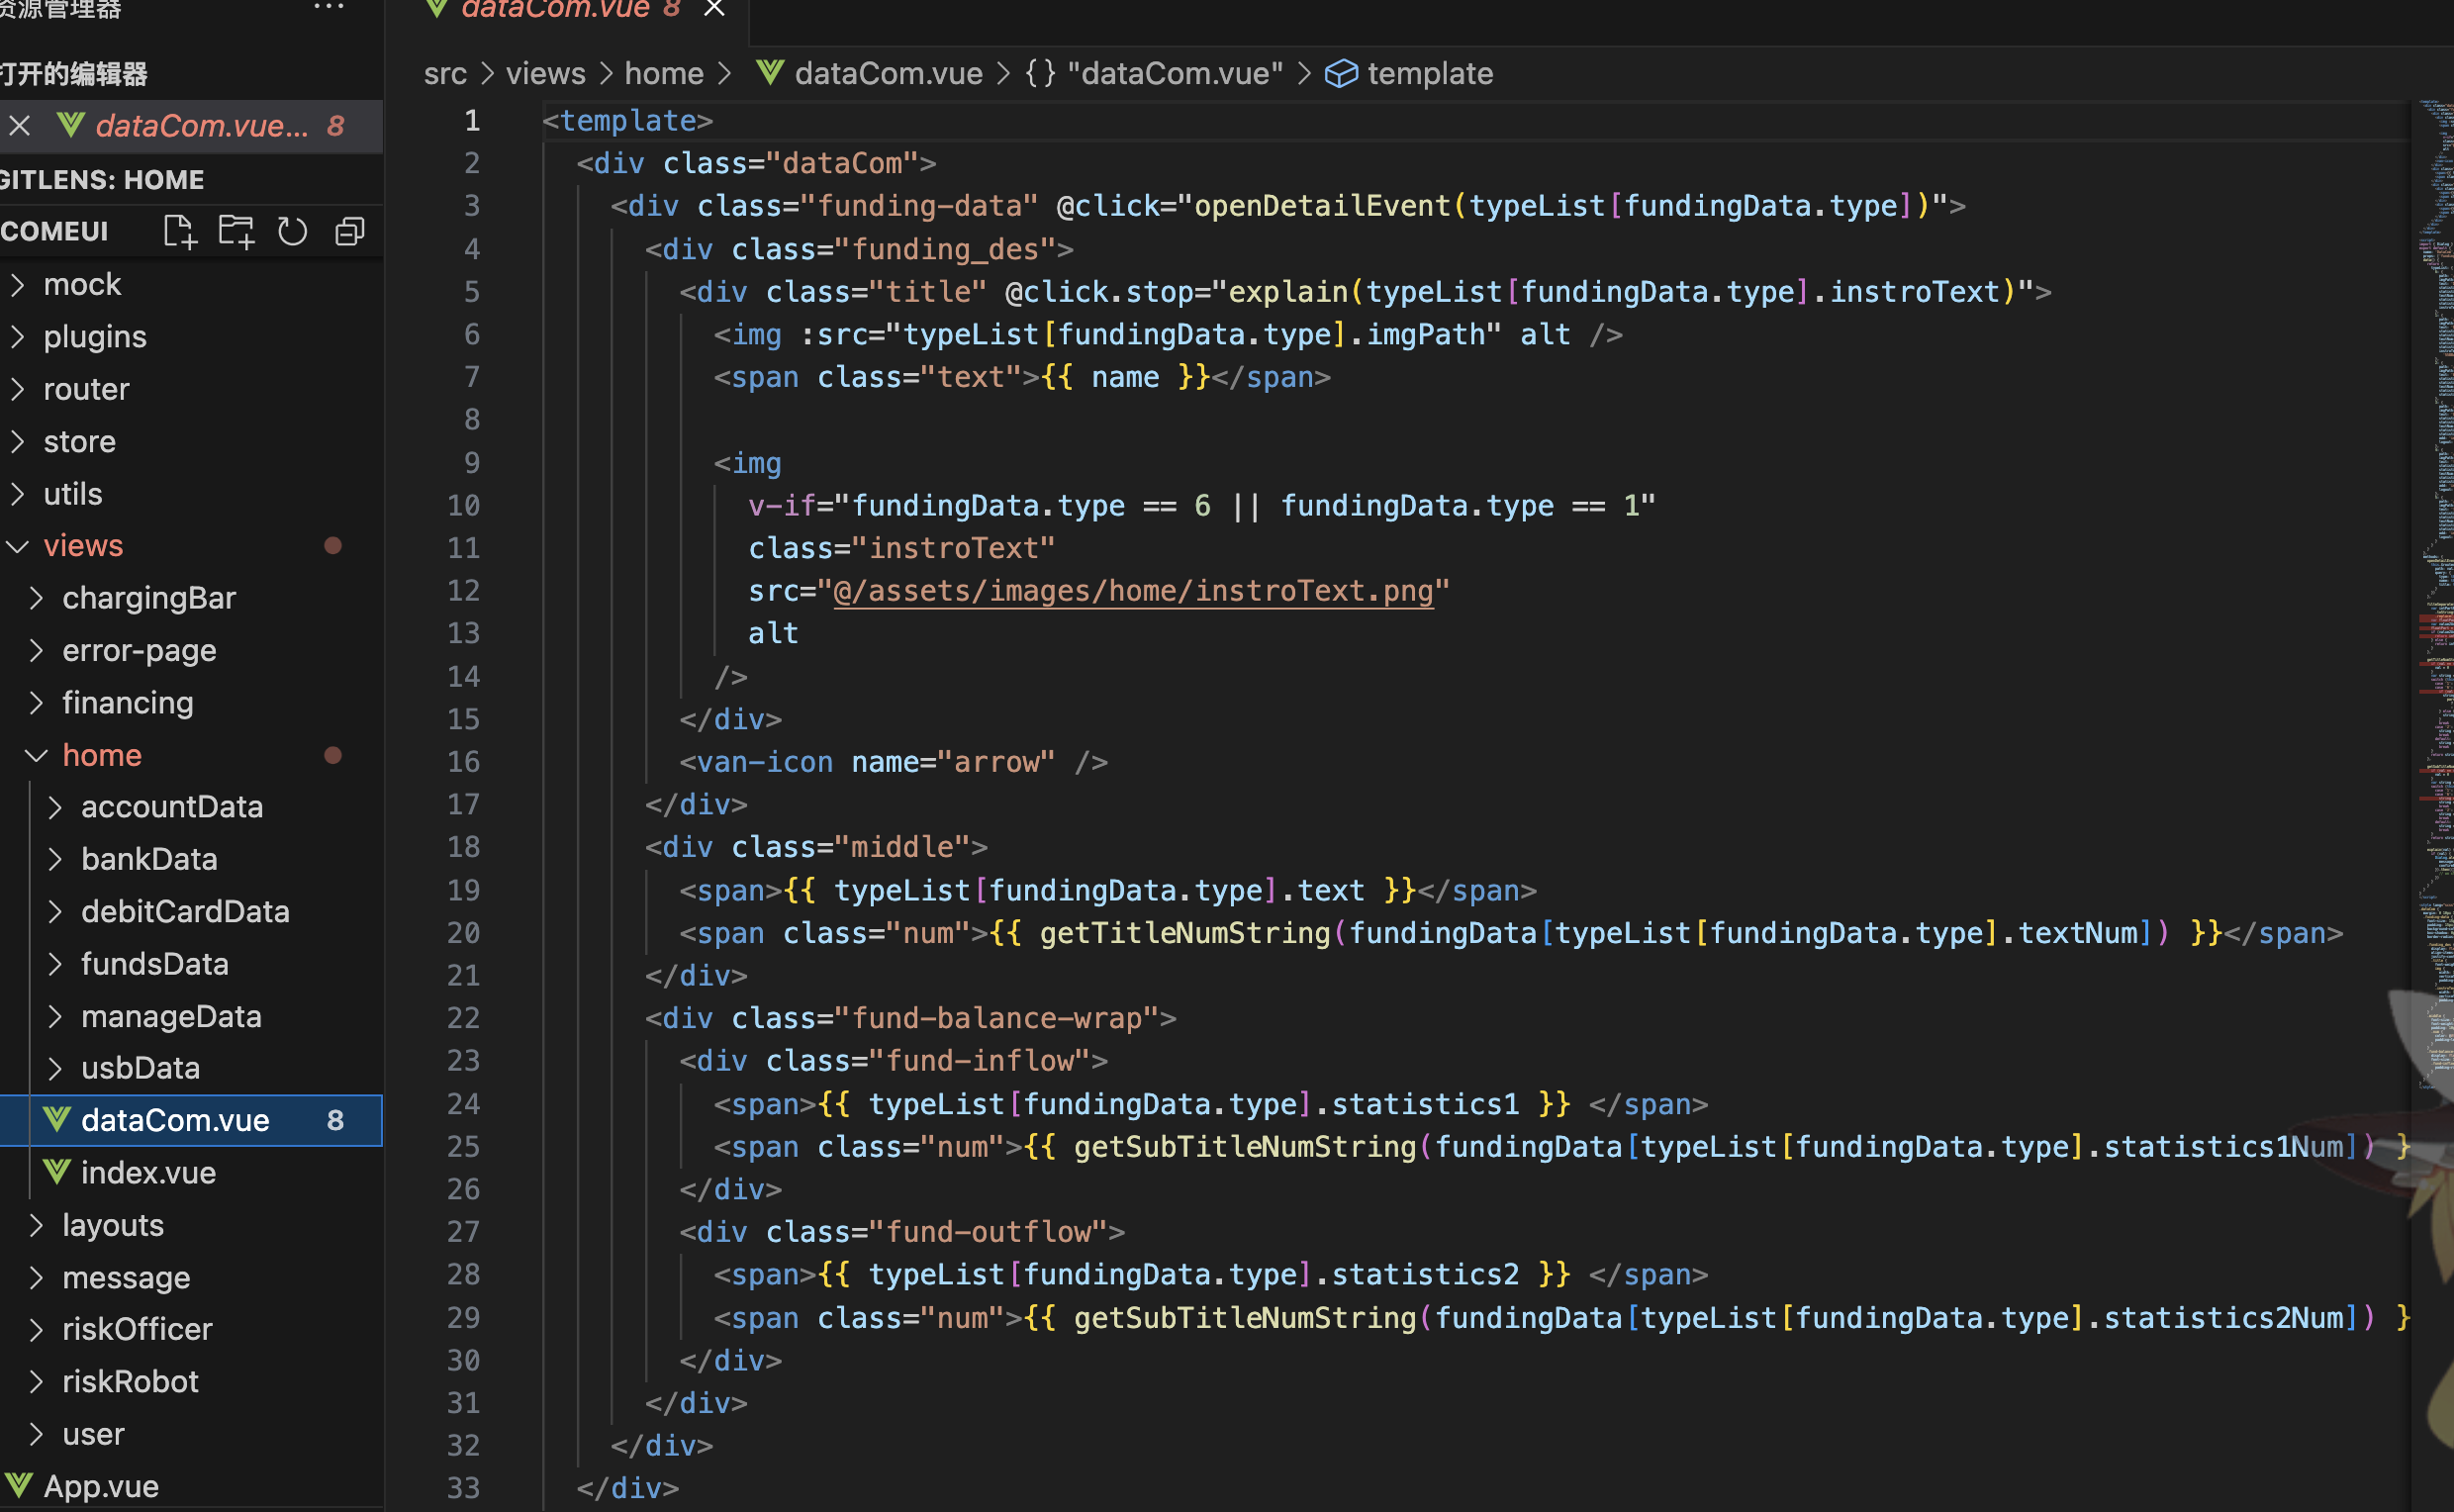The width and height of the screenshot is (2454, 1512).
Task: Open App.vue in the file tree
Action: 191,1486
